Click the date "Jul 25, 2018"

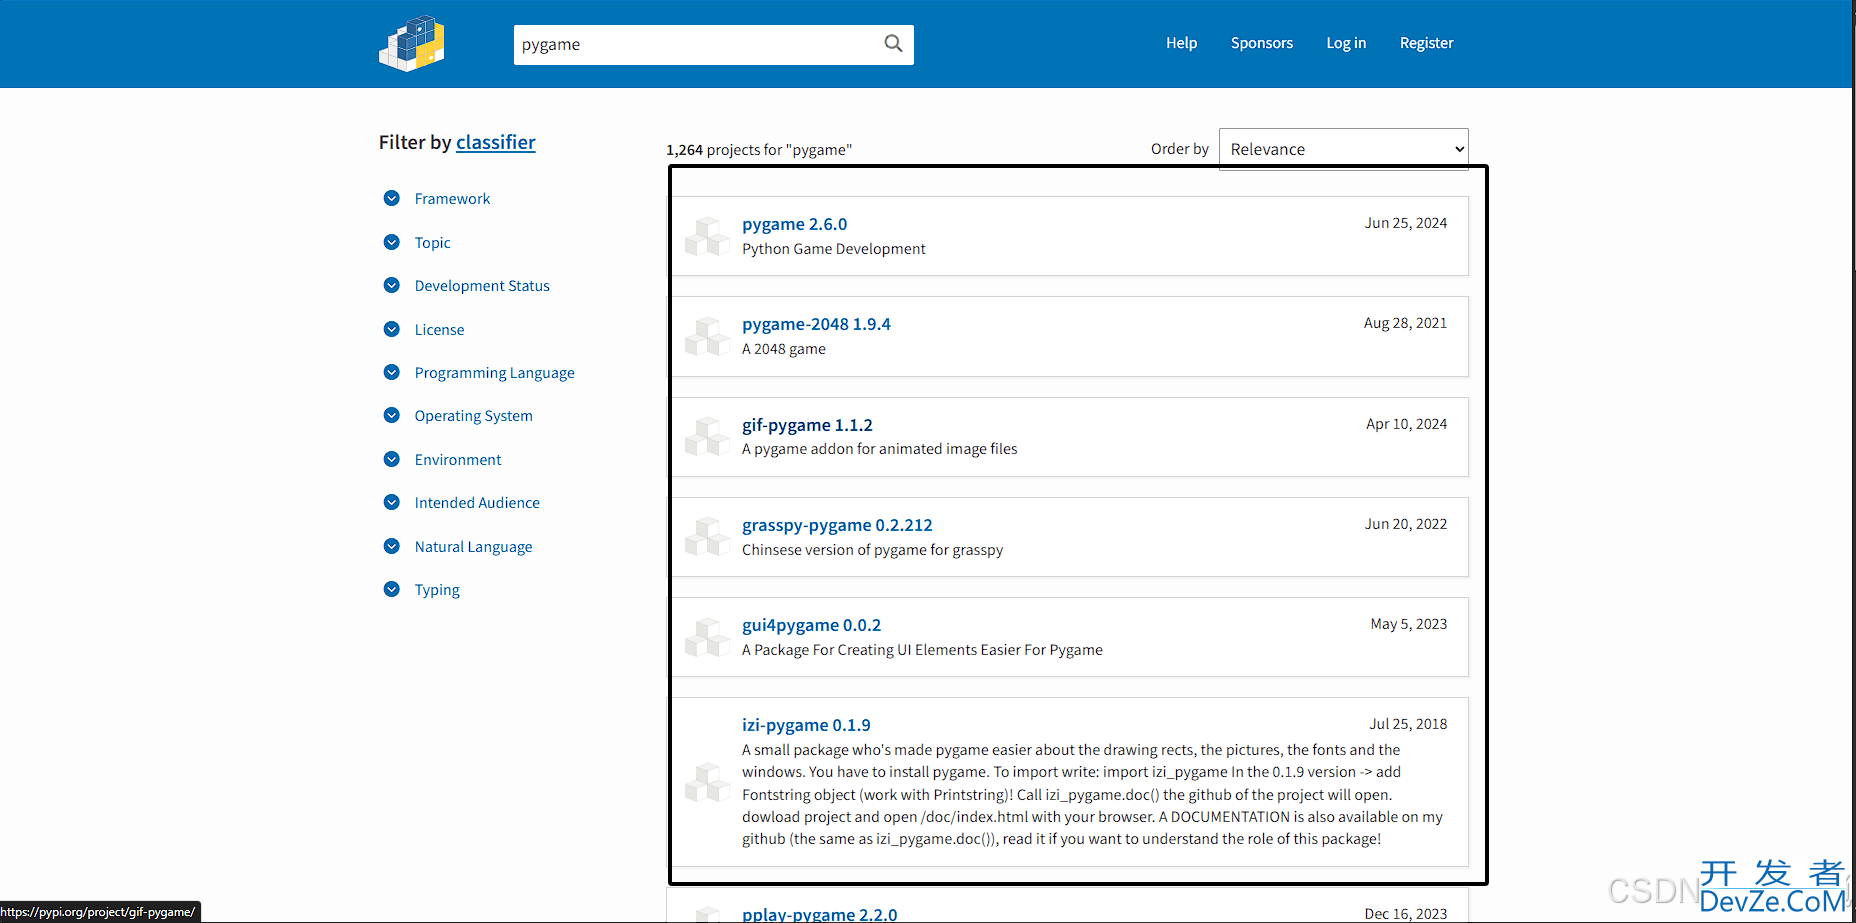point(1408,724)
